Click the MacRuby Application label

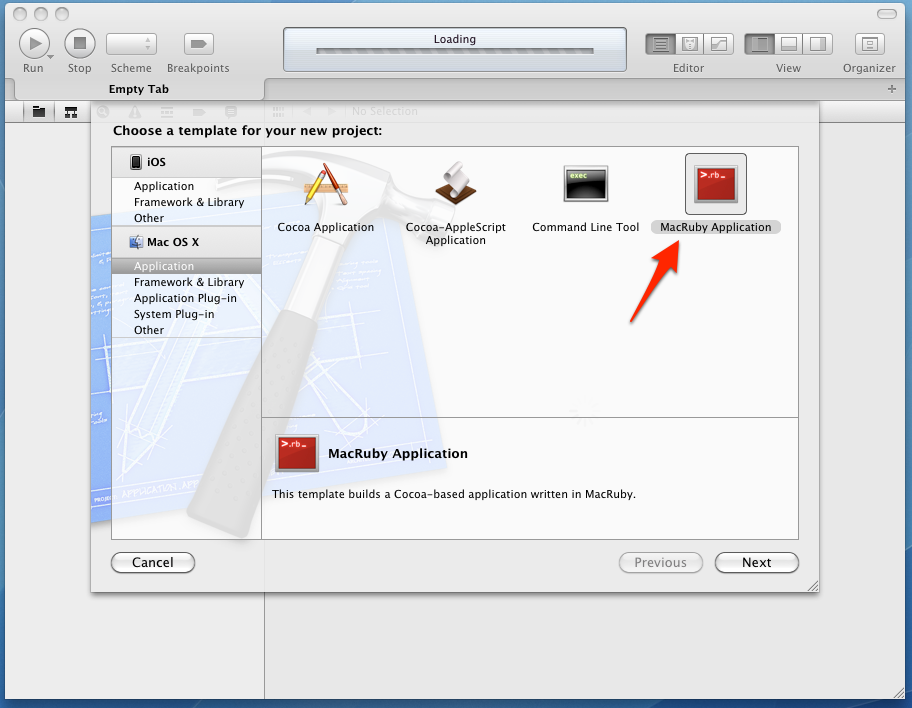(716, 227)
